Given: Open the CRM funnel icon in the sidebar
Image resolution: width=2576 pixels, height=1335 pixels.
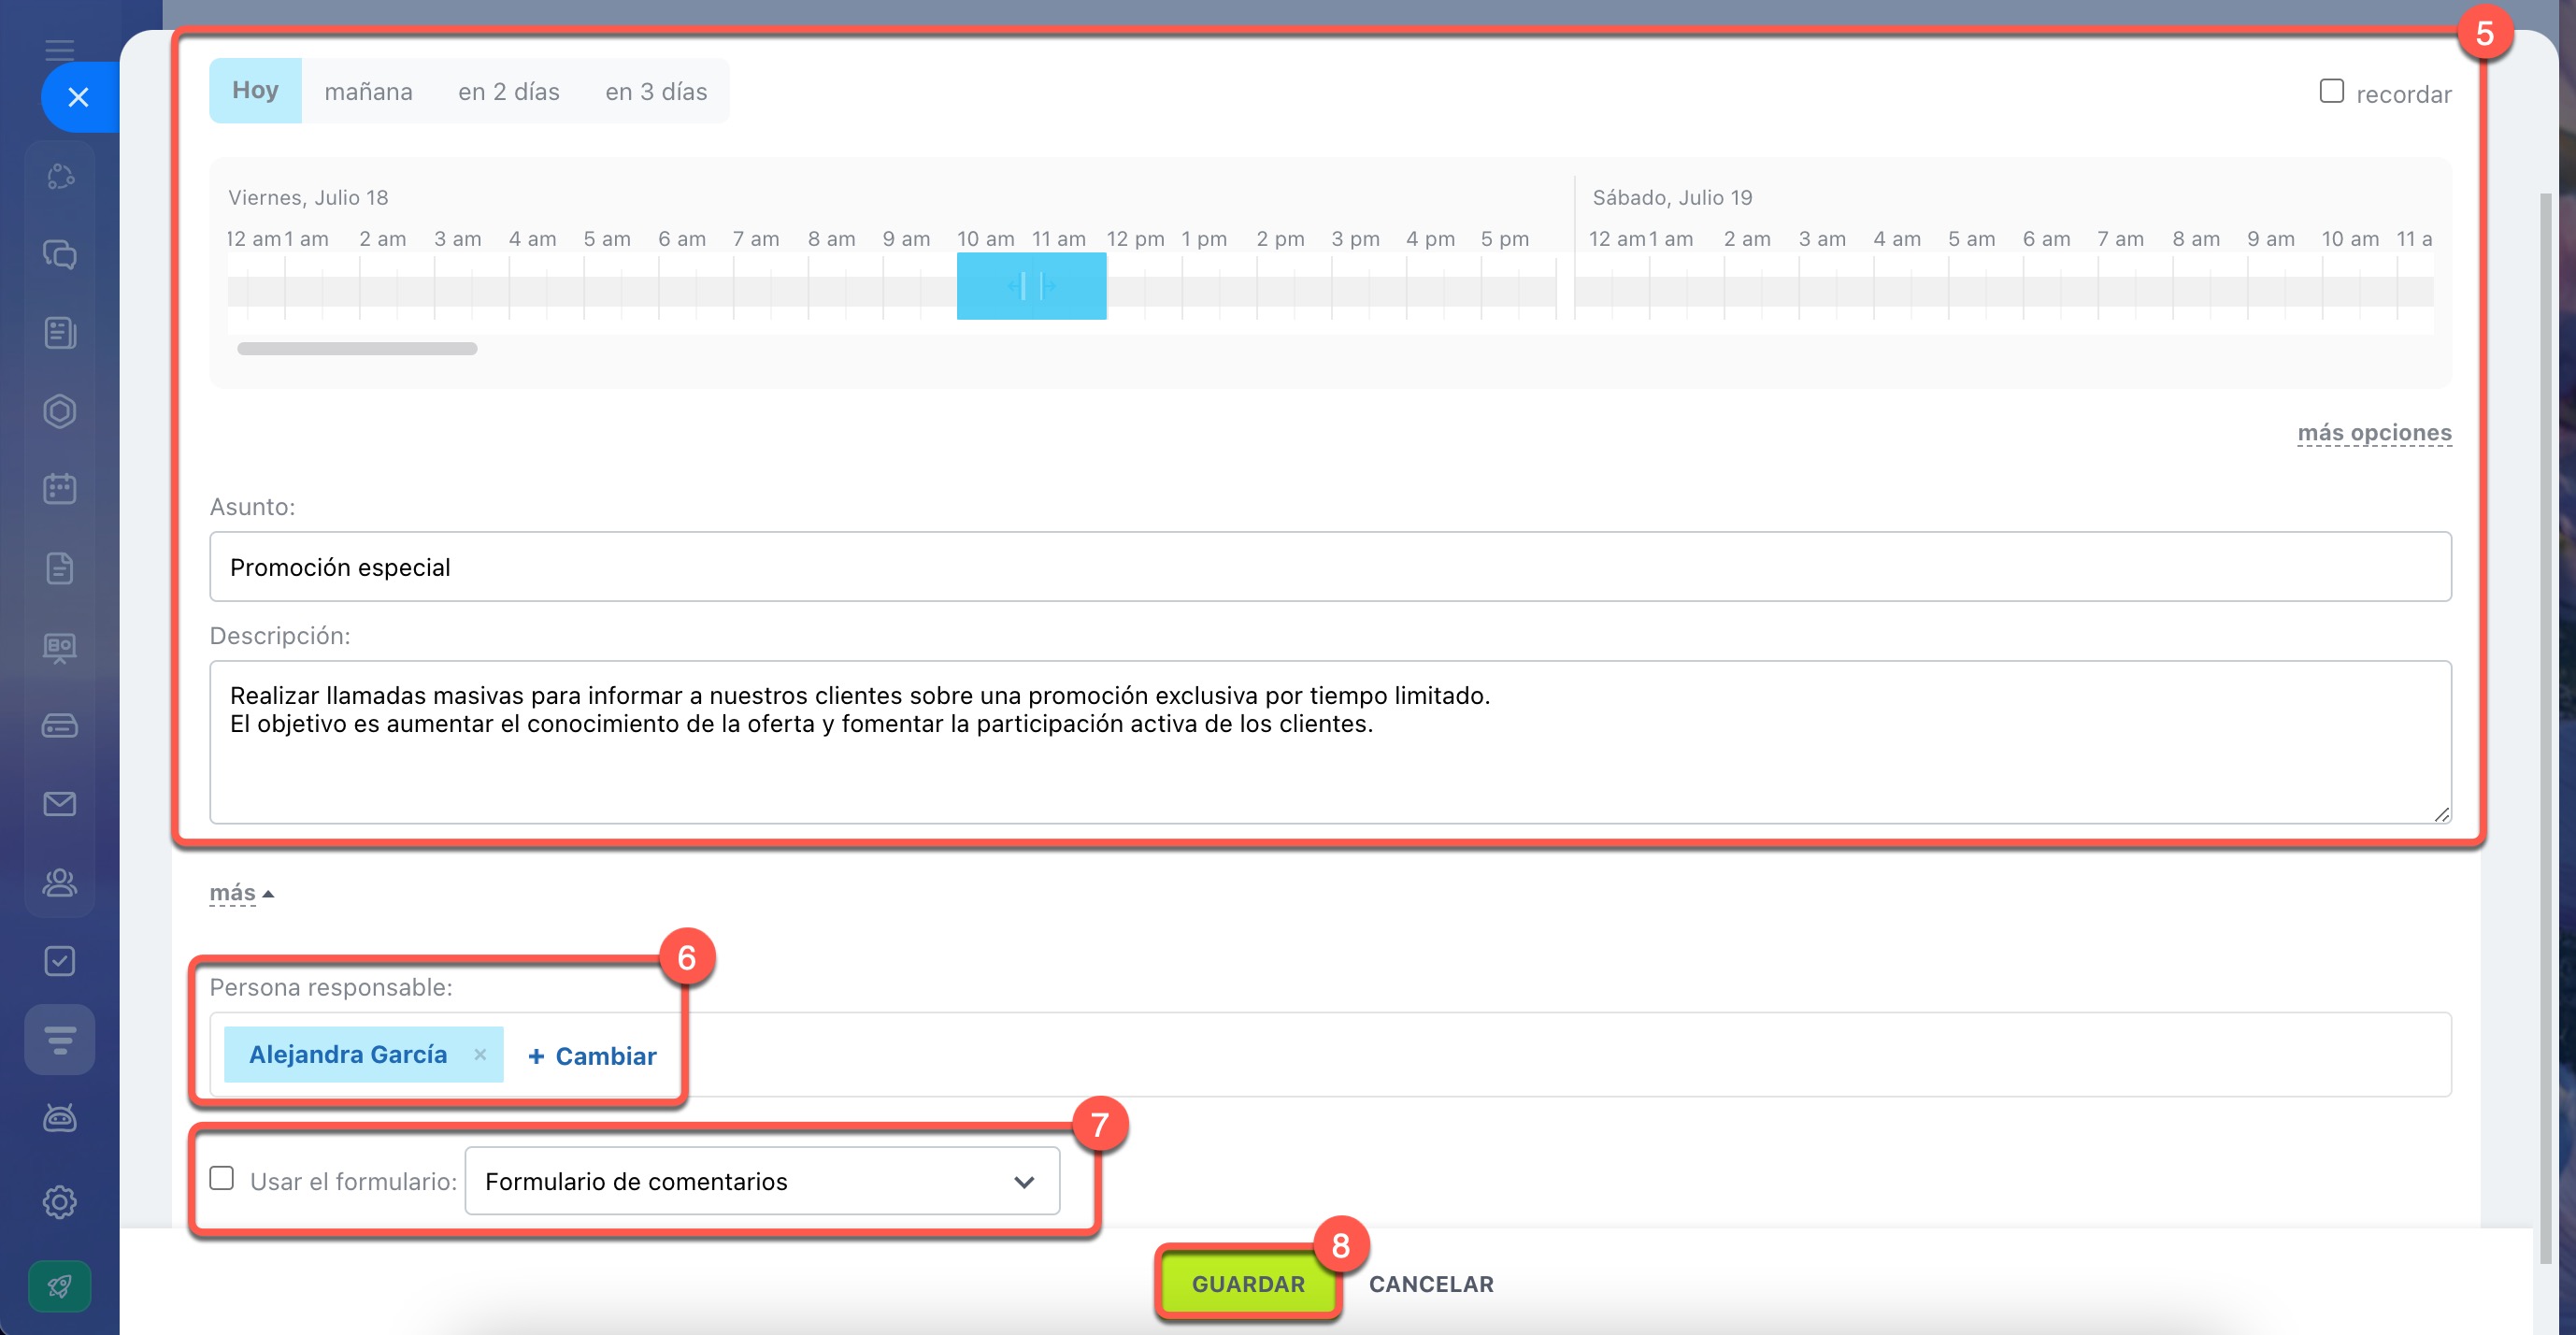Looking at the screenshot, I should tap(60, 1040).
